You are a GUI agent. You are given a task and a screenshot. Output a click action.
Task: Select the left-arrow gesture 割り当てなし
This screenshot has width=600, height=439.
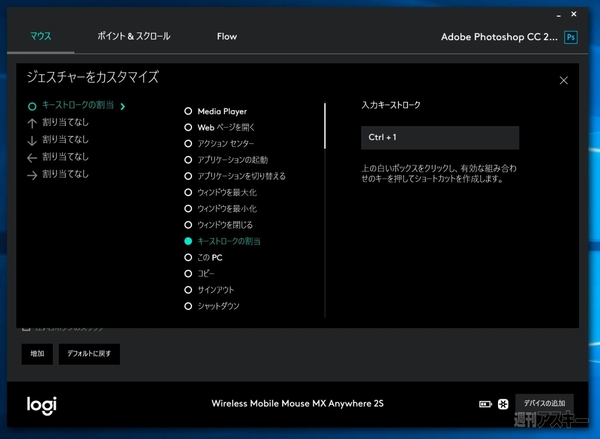pyautogui.click(x=58, y=157)
